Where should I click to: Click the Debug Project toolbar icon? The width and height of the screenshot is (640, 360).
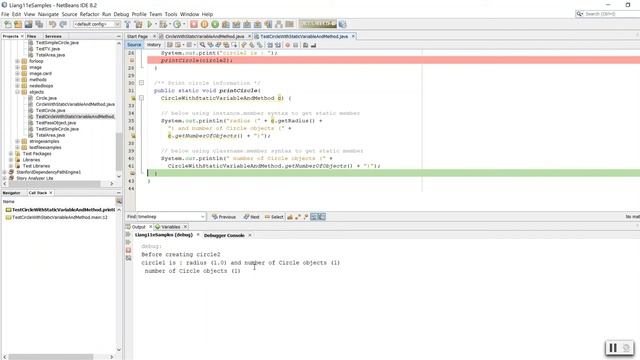tap(164, 24)
